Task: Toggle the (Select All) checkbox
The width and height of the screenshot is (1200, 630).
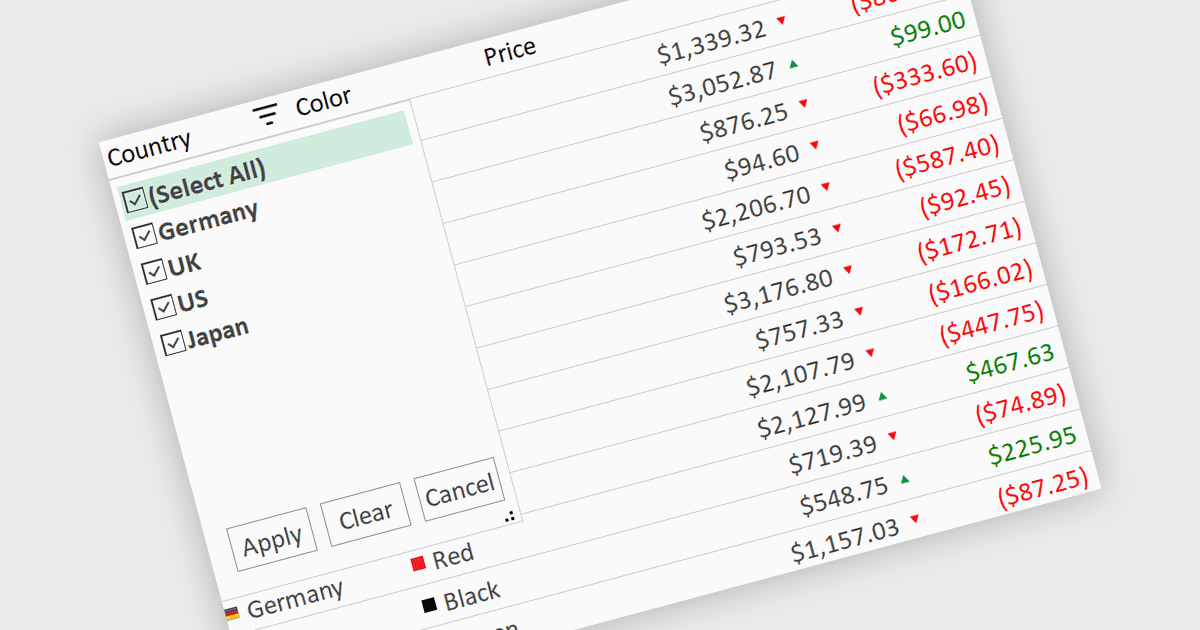Action: (135, 200)
